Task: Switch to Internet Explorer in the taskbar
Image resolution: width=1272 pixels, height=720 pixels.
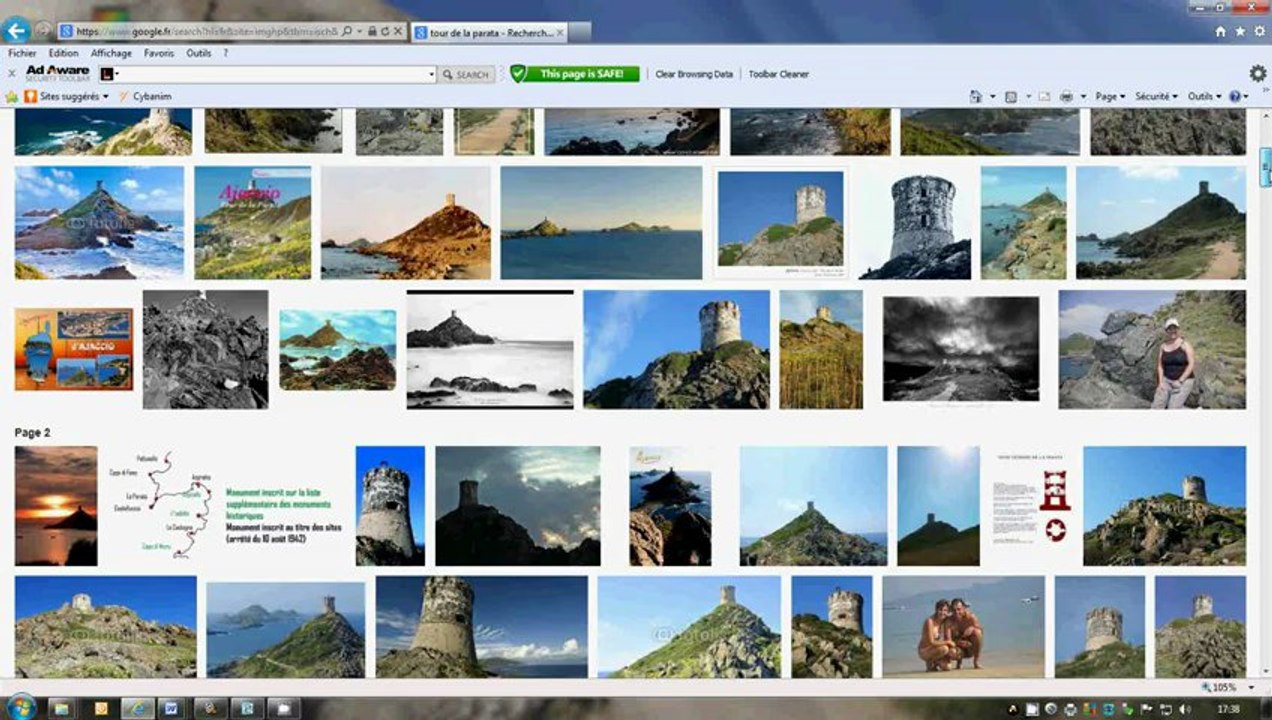Action: 138,709
